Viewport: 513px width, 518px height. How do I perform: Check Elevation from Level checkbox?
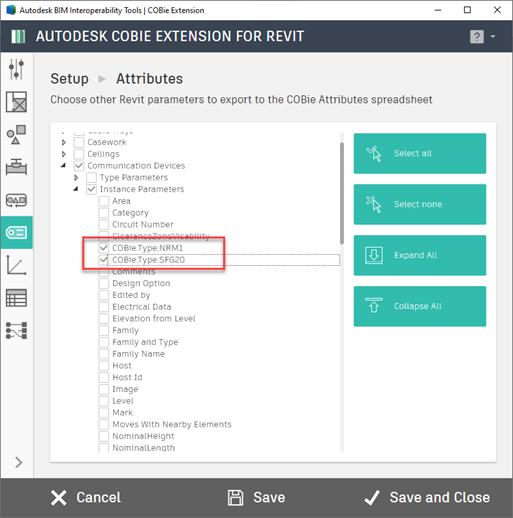[104, 319]
